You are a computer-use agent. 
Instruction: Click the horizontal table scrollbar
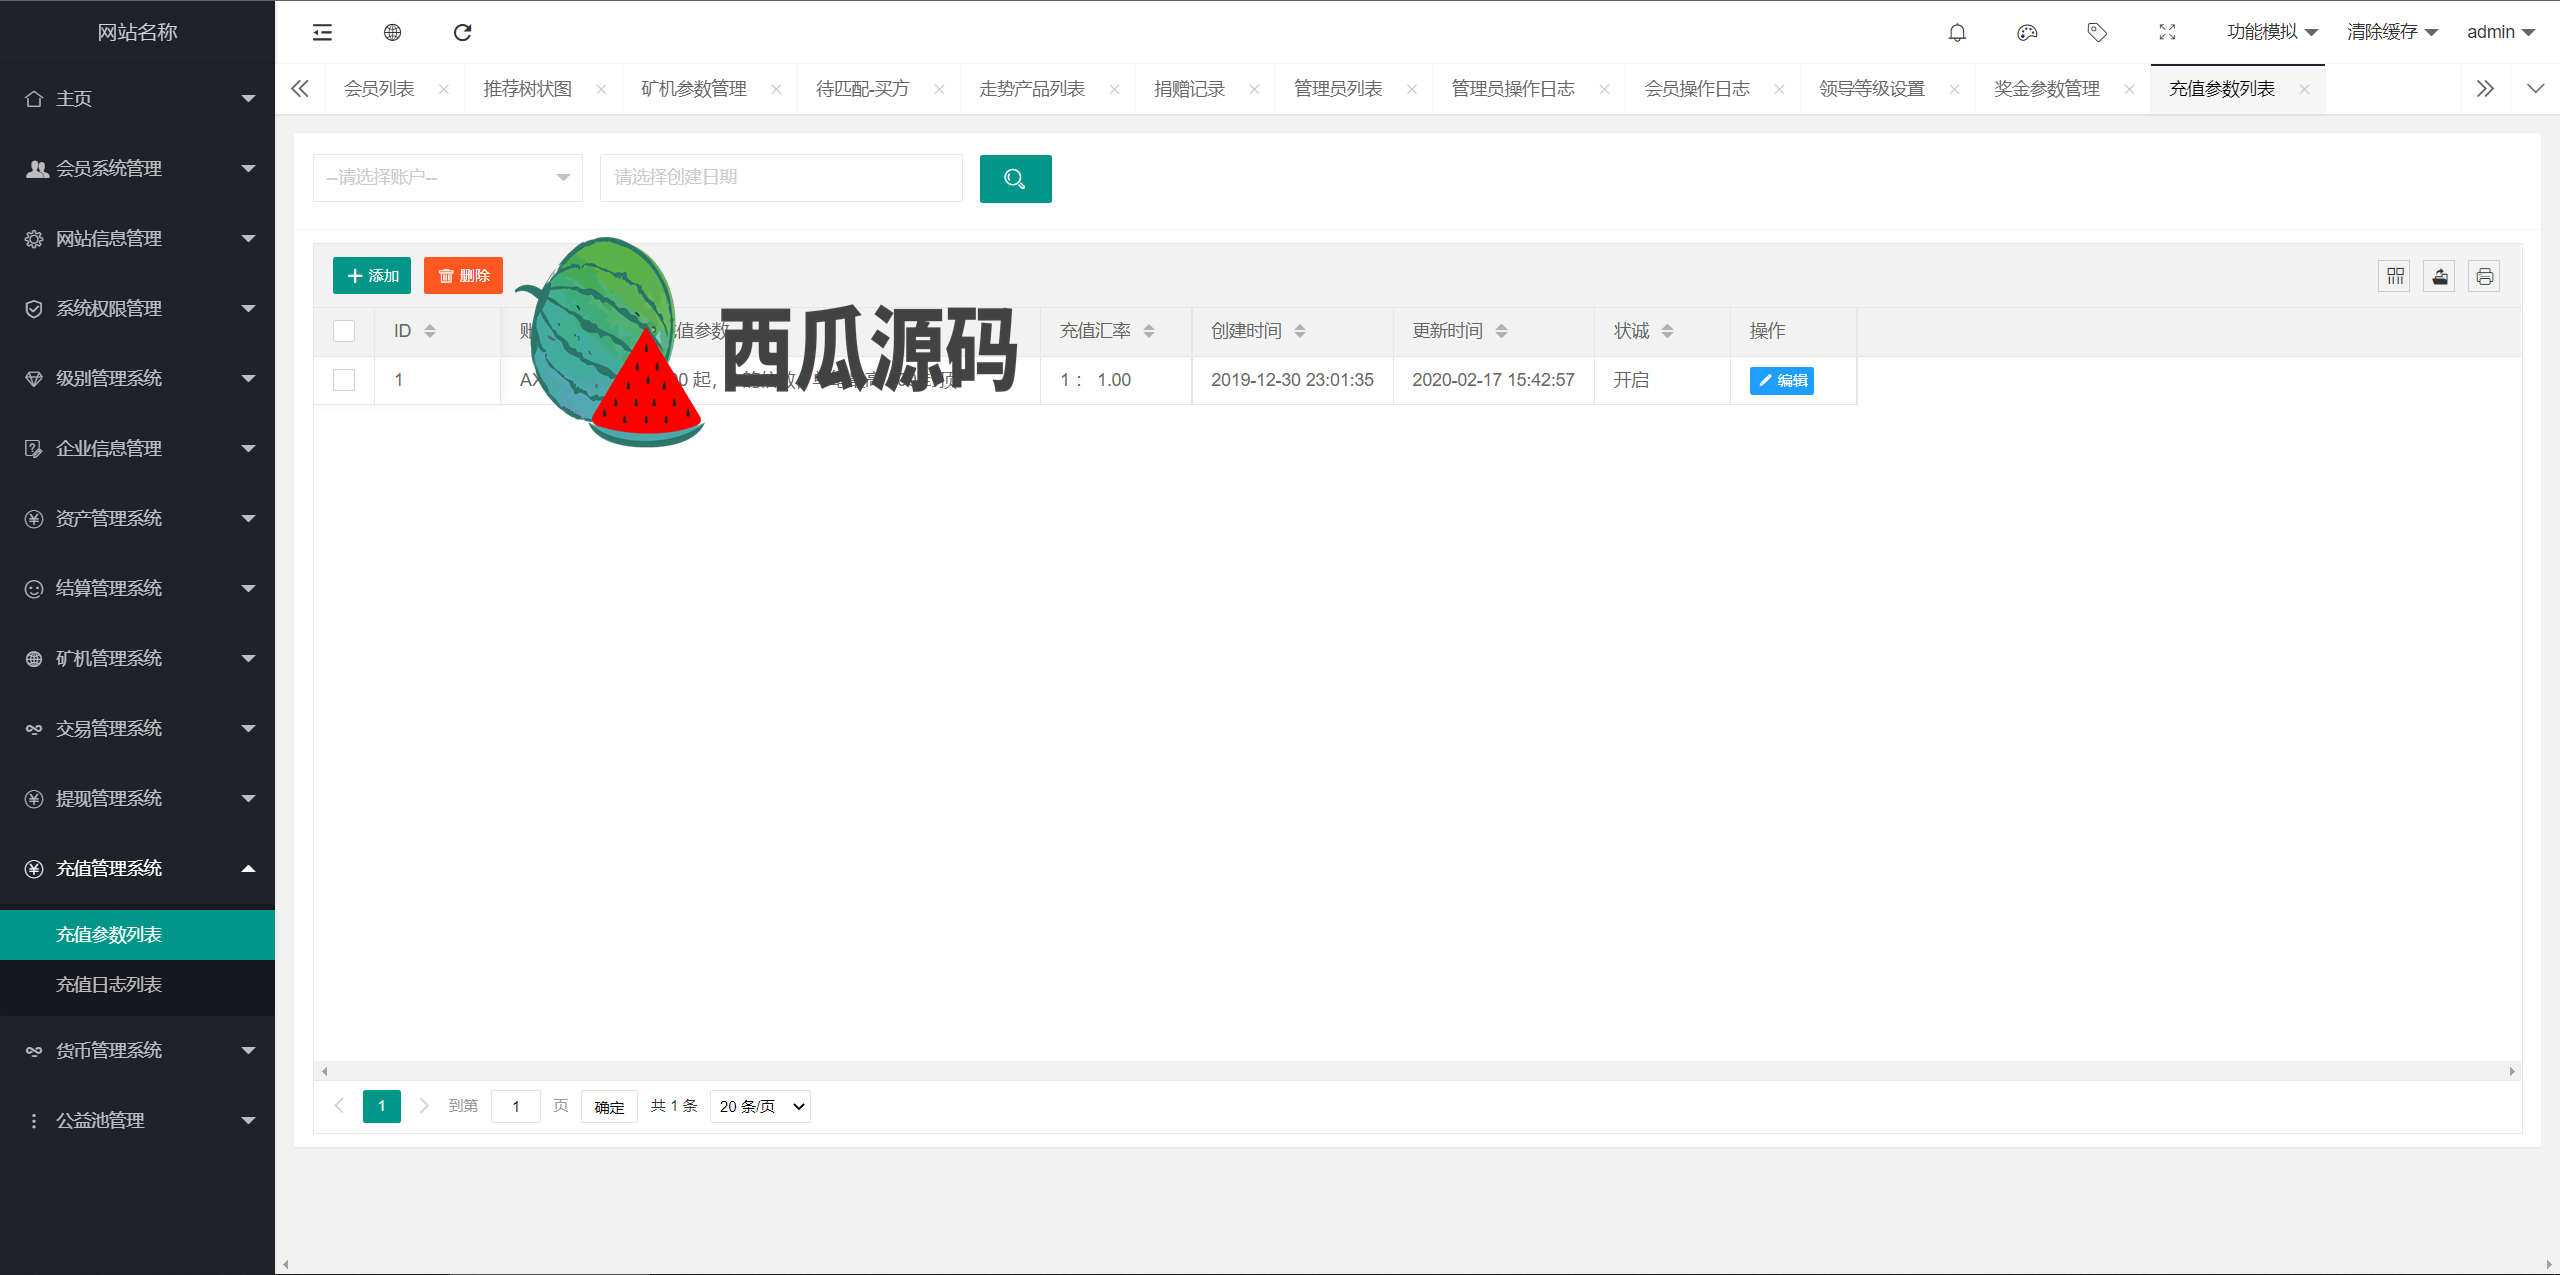point(1416,1071)
